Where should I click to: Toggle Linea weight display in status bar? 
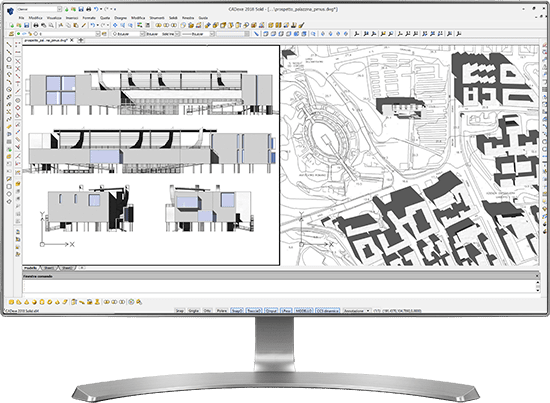pos(286,311)
